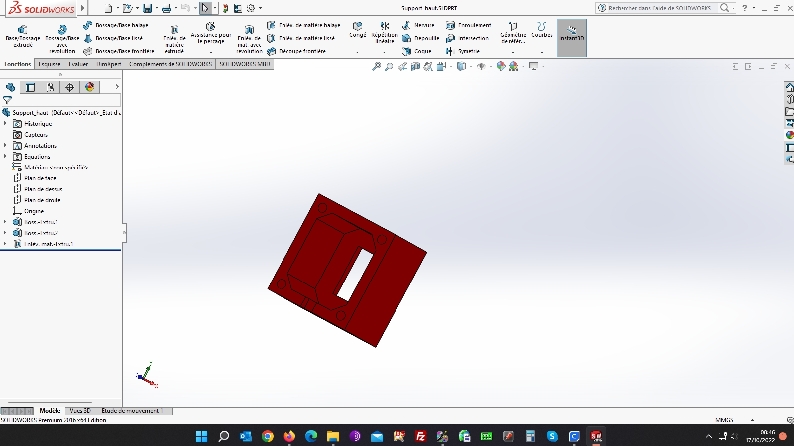Open the DisplayManager appearance tab

89,87
